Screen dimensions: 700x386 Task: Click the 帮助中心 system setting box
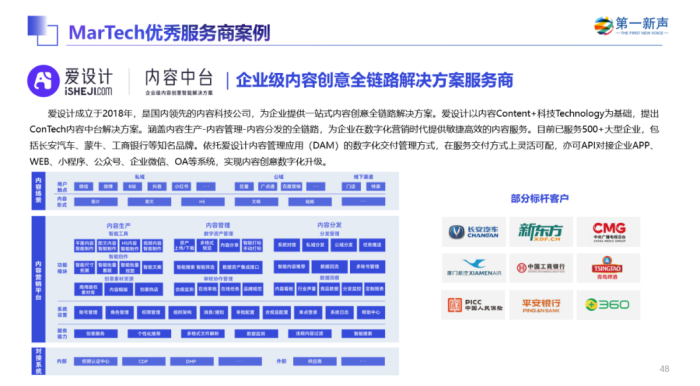pos(371,312)
